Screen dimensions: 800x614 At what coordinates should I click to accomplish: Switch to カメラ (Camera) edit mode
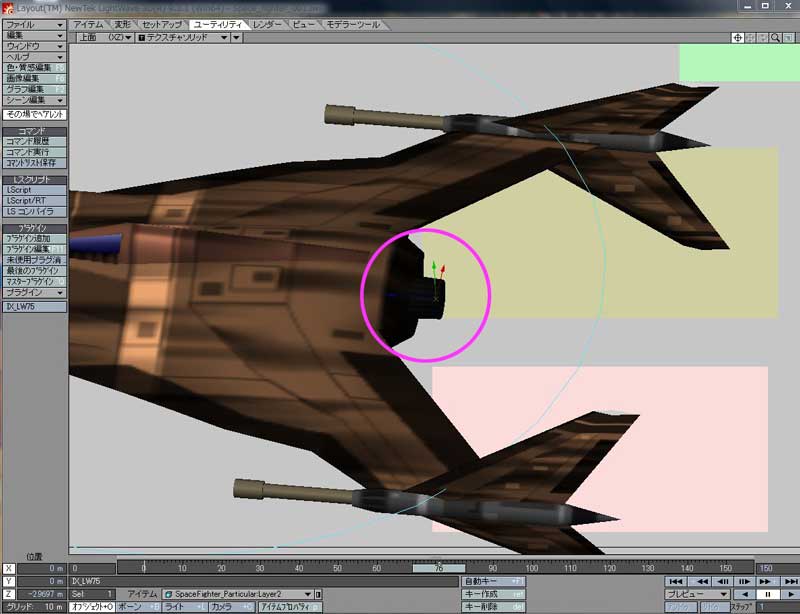(x=226, y=607)
